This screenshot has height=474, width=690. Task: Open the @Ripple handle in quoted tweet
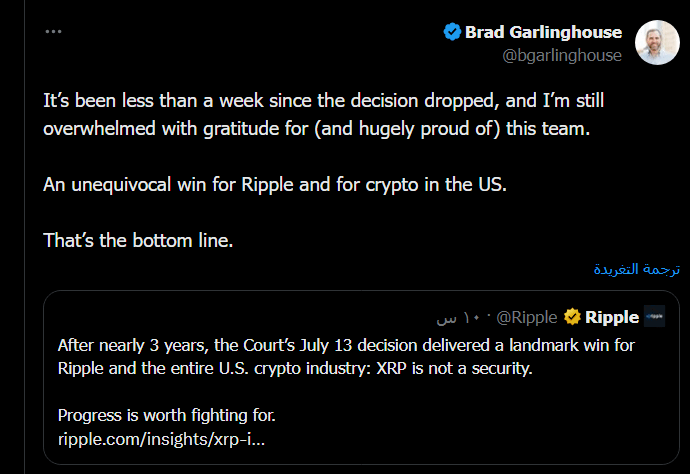click(x=526, y=317)
